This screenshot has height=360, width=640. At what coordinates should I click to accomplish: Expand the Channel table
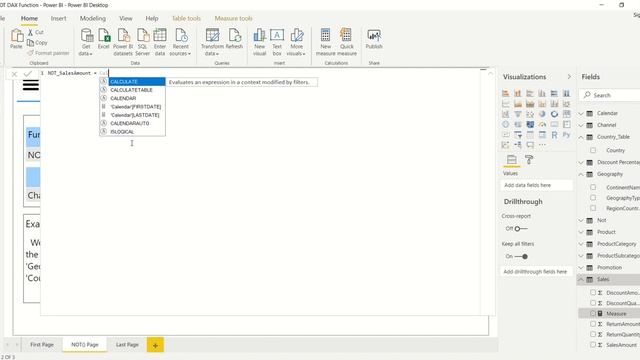(x=581, y=125)
